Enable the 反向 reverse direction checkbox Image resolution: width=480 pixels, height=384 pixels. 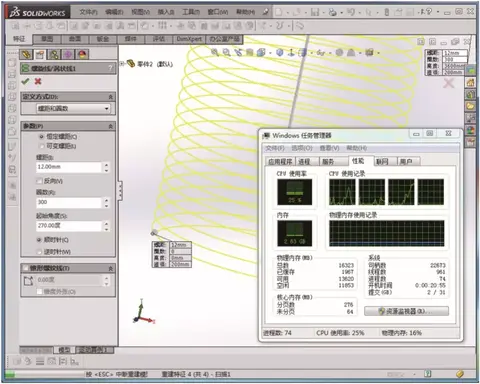tap(39, 181)
